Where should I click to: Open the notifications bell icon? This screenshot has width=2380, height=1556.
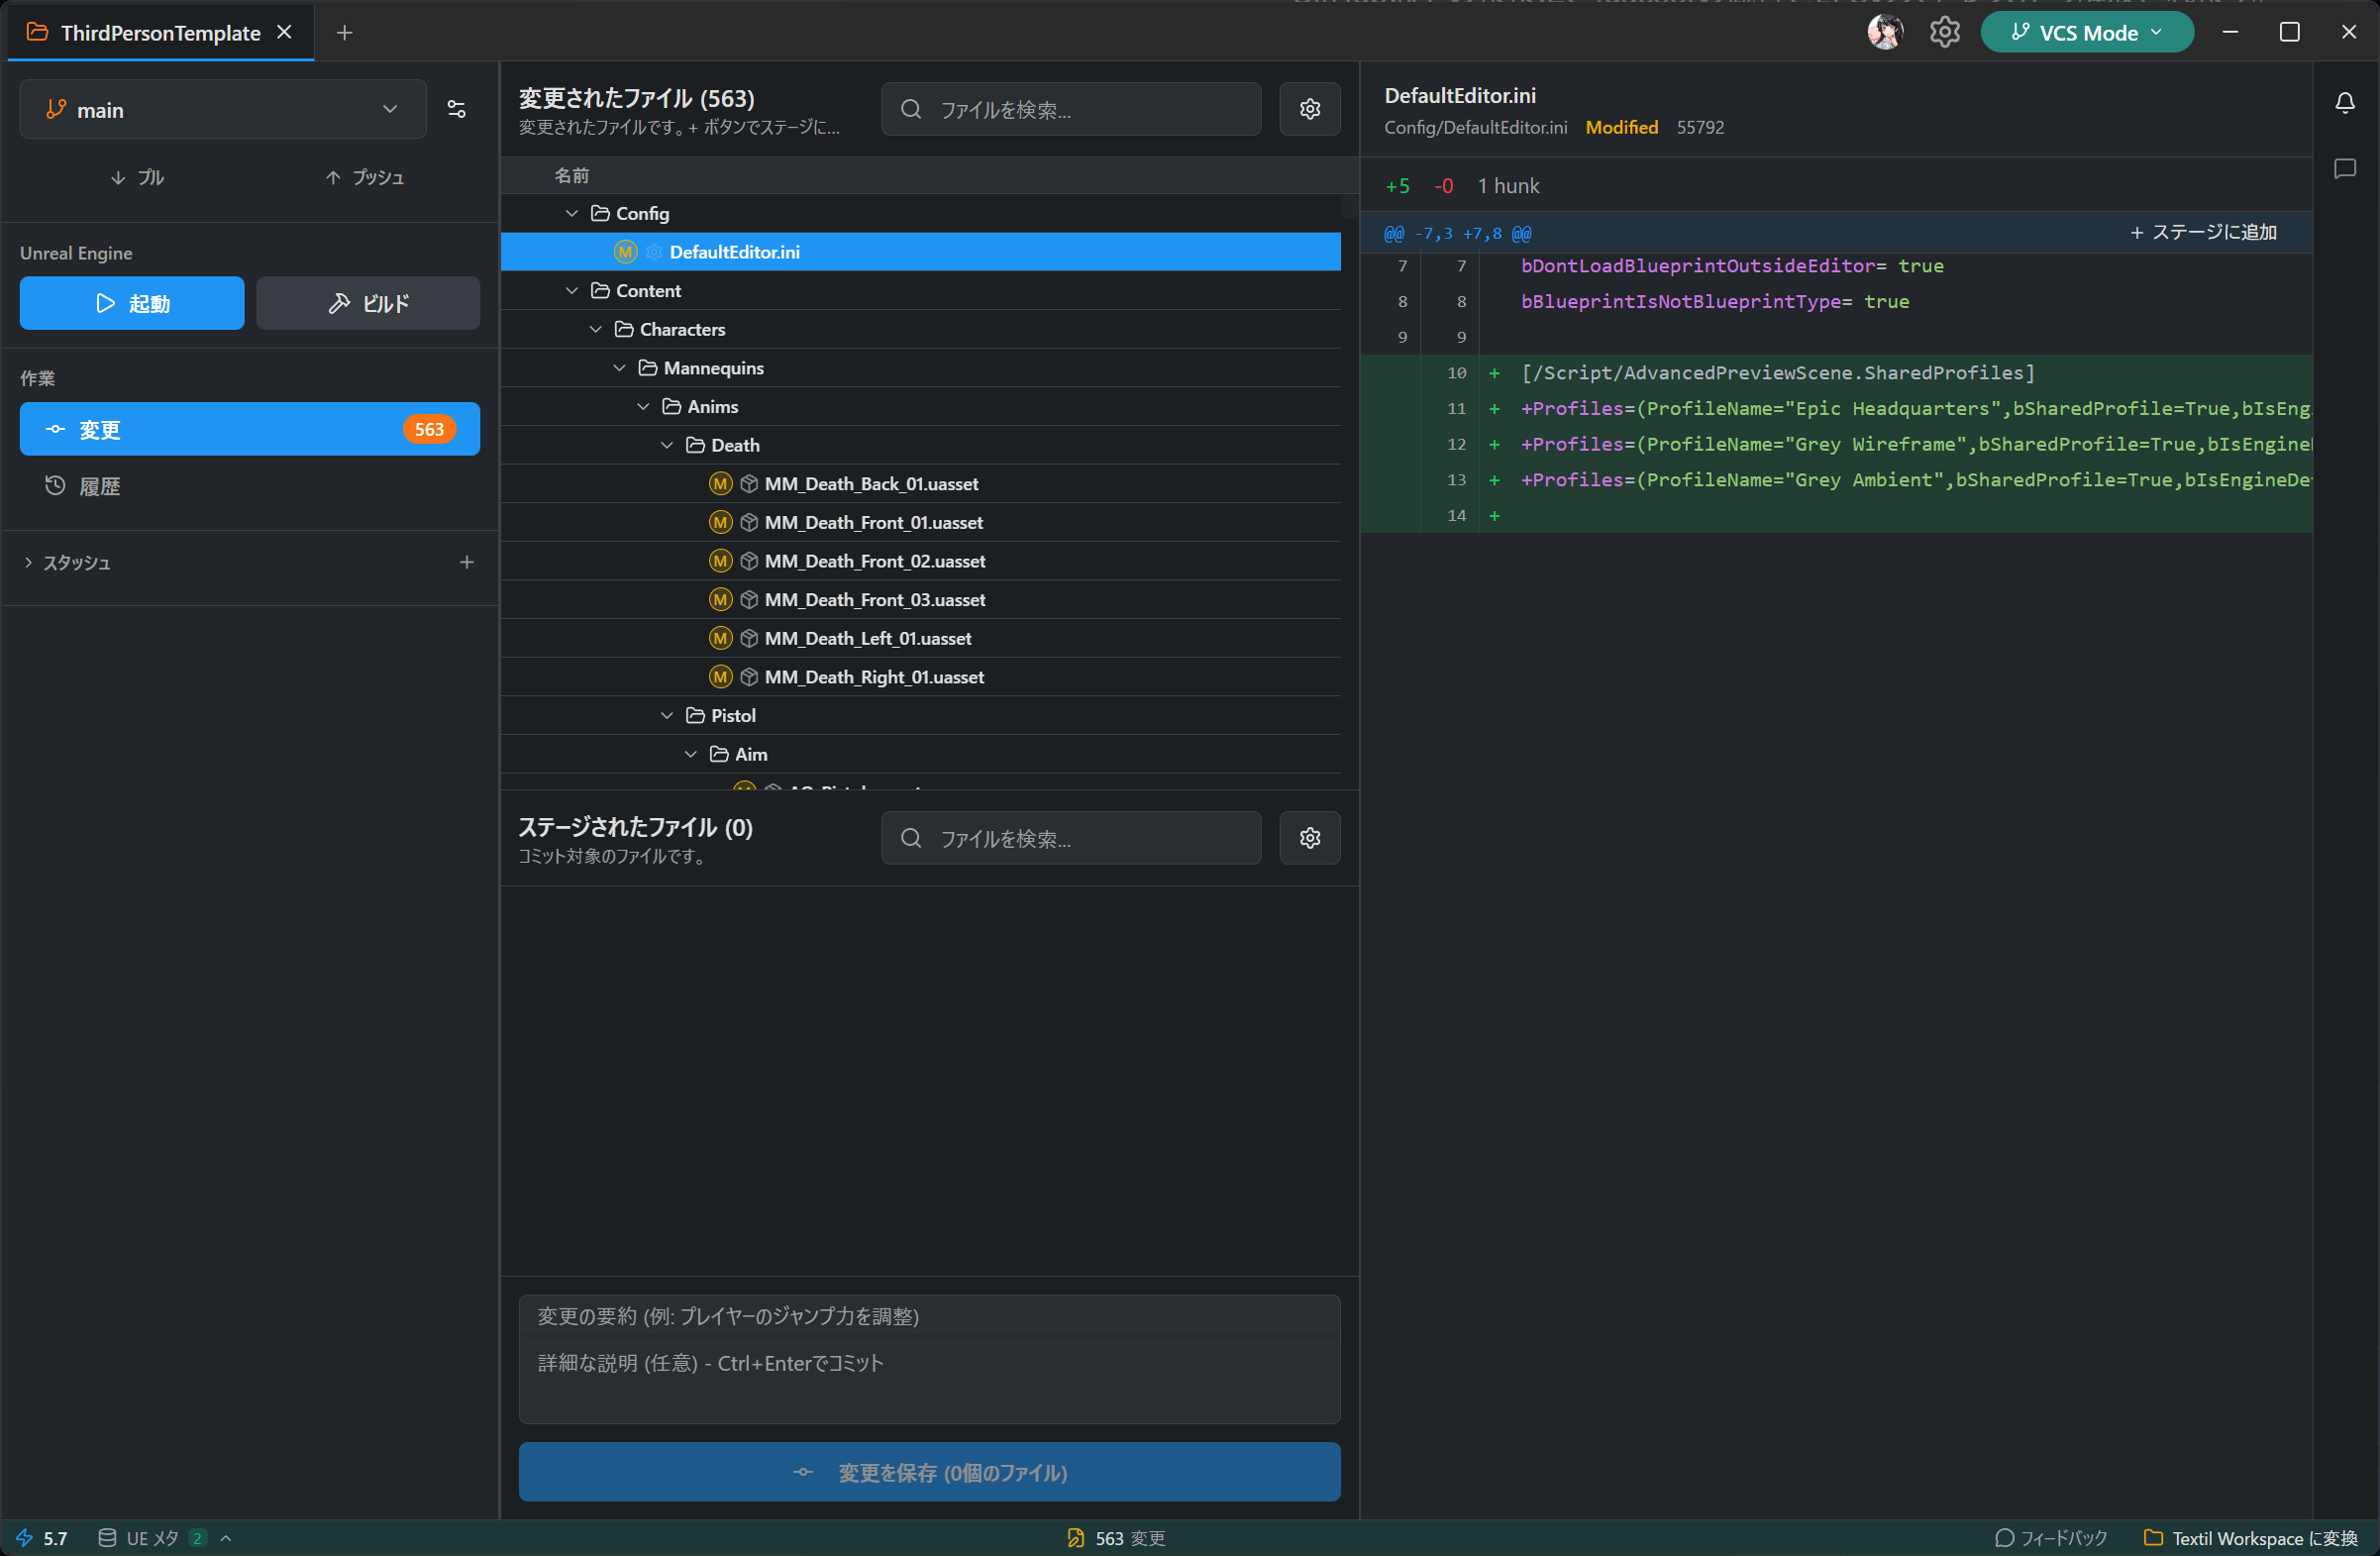[2344, 102]
